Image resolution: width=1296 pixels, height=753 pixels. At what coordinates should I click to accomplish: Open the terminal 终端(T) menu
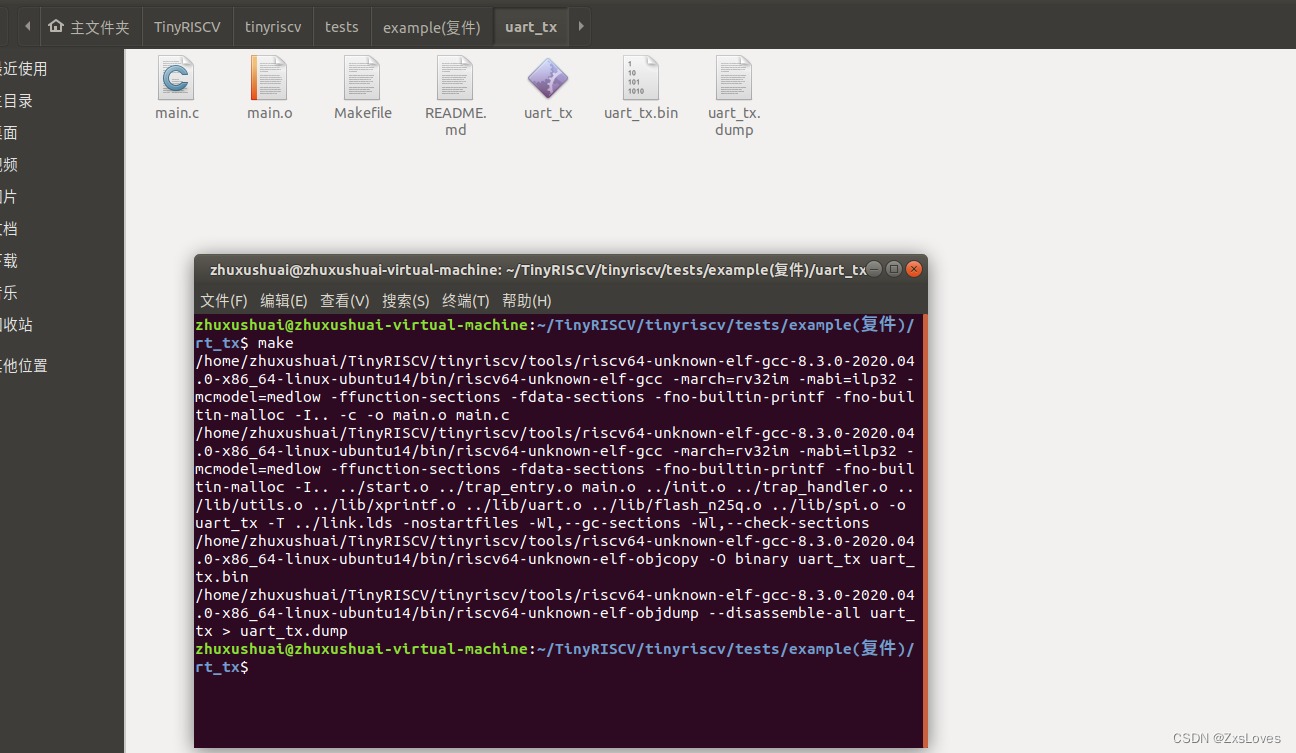[466, 300]
